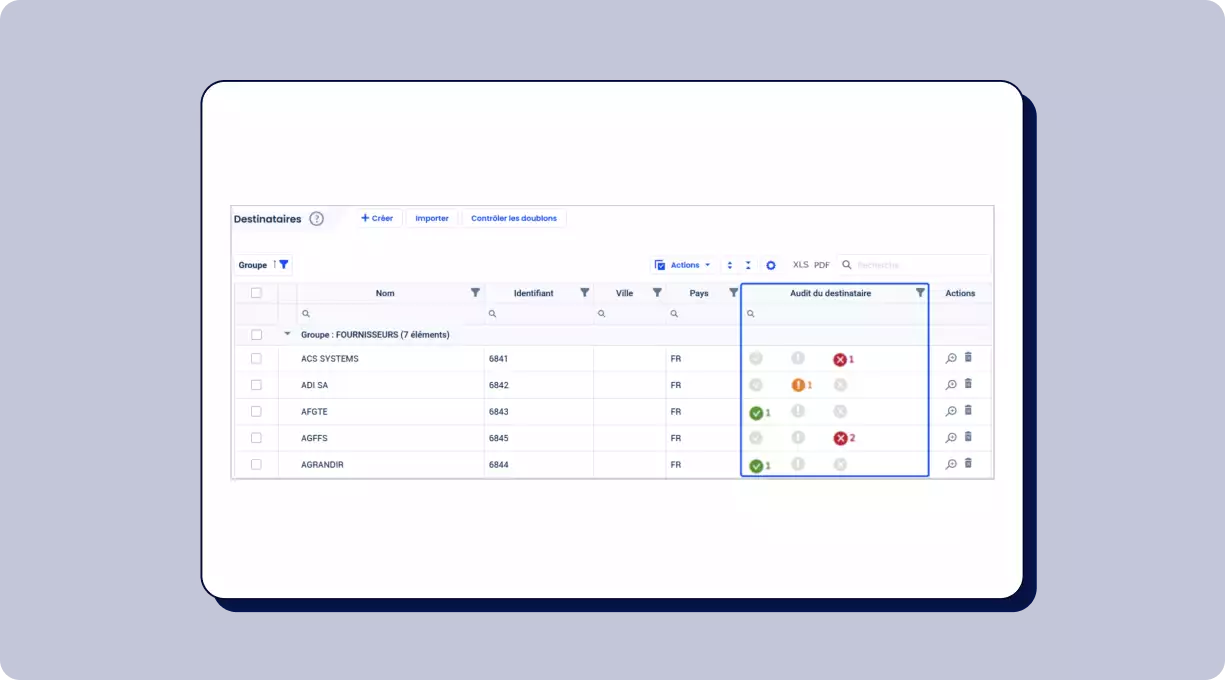Export the table as XLS
1225x680 pixels.
(x=800, y=265)
